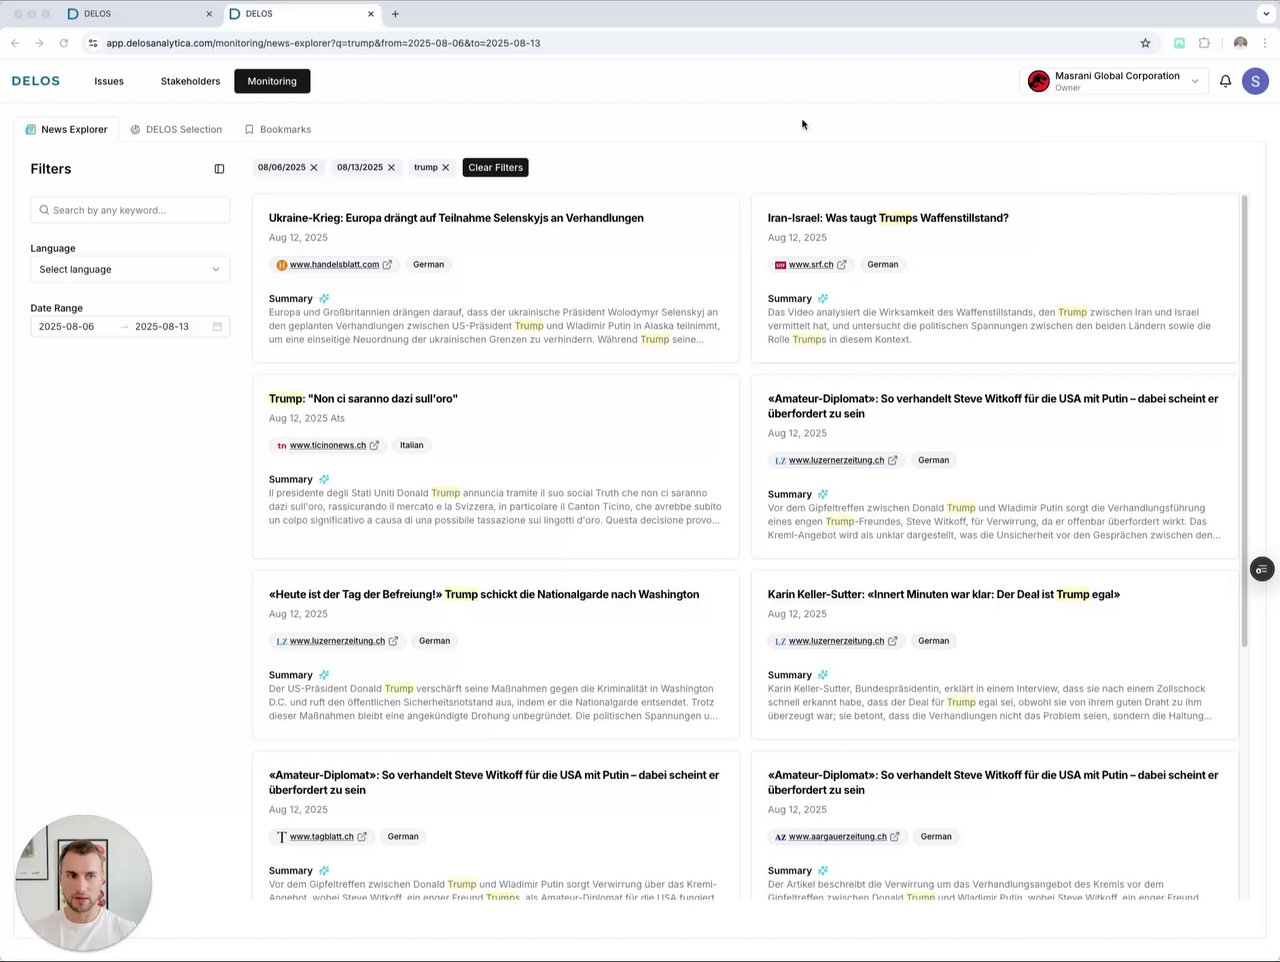Open user avatar S menu
The height and width of the screenshot is (962, 1280).
point(1255,81)
